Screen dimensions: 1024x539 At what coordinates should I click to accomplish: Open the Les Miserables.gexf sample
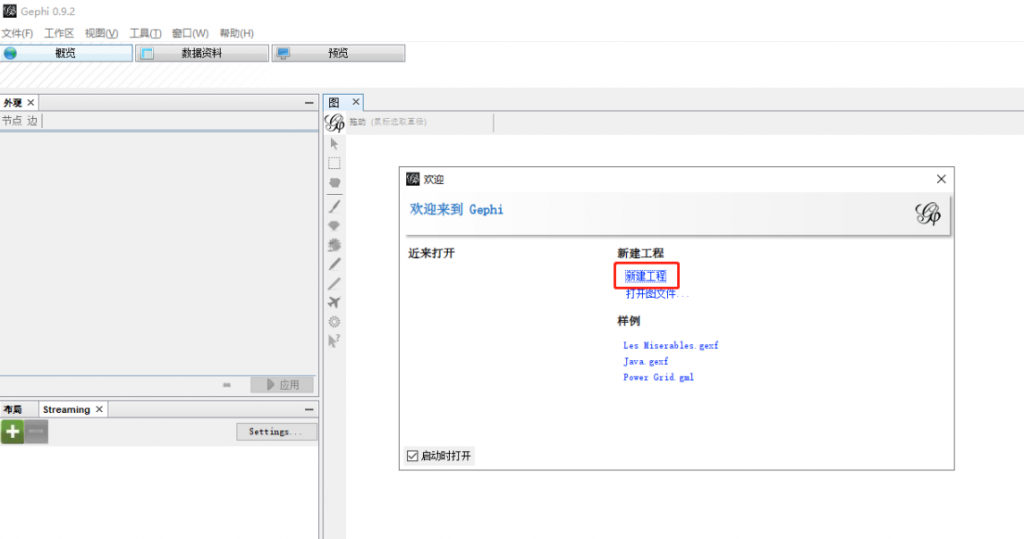tap(671, 346)
